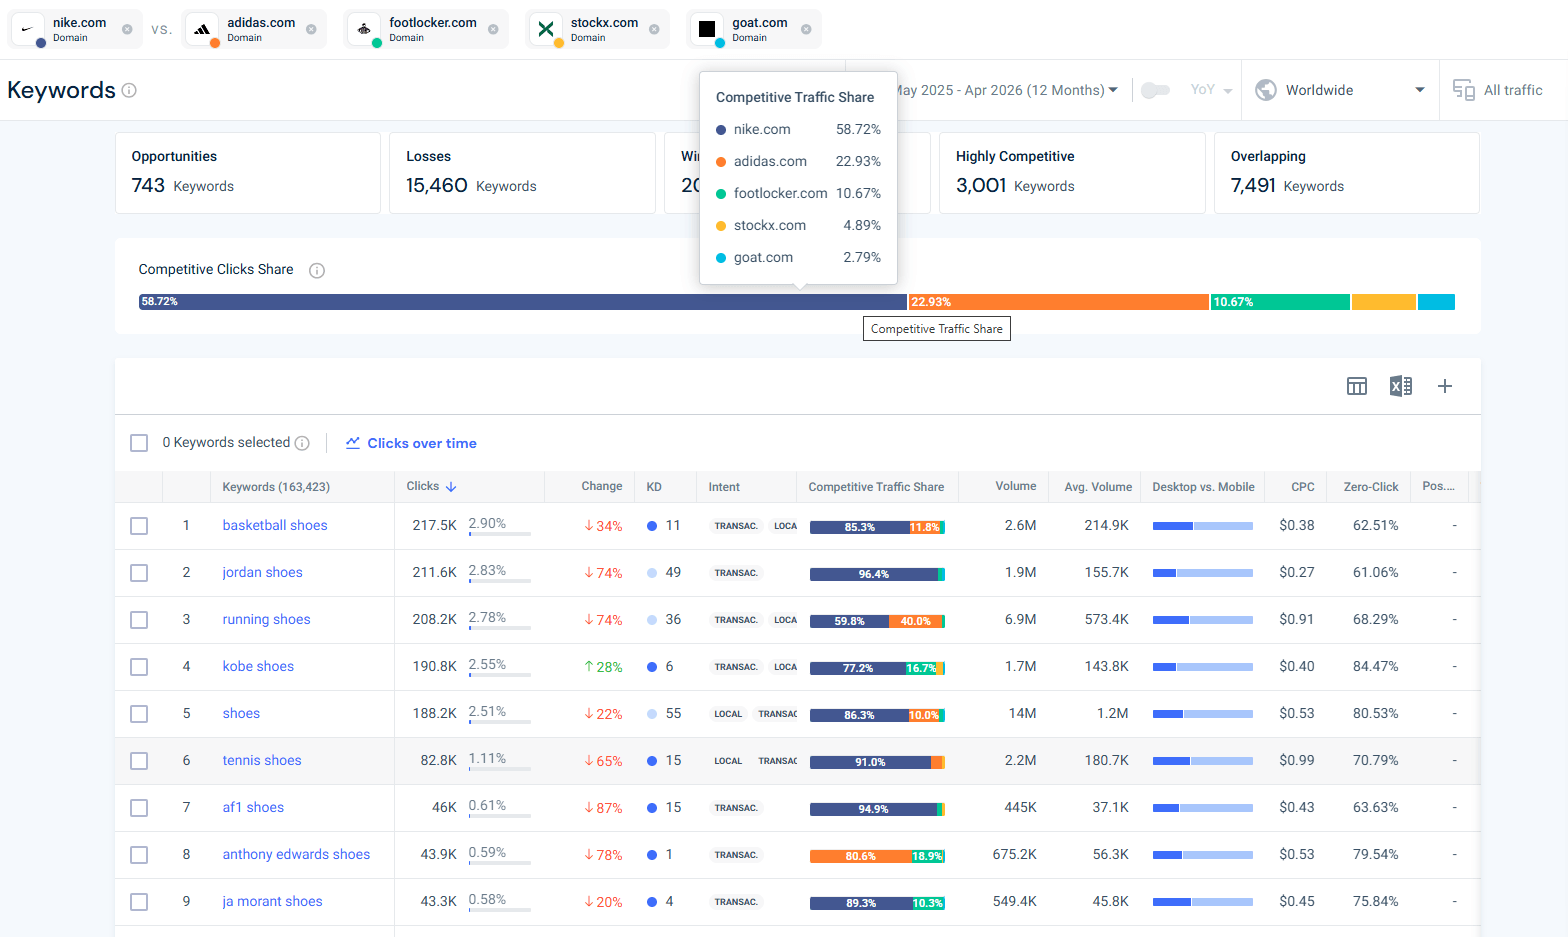Screen dimensions: 1568x937
Task: Remove footlocker.com from comparison
Action: click(493, 29)
